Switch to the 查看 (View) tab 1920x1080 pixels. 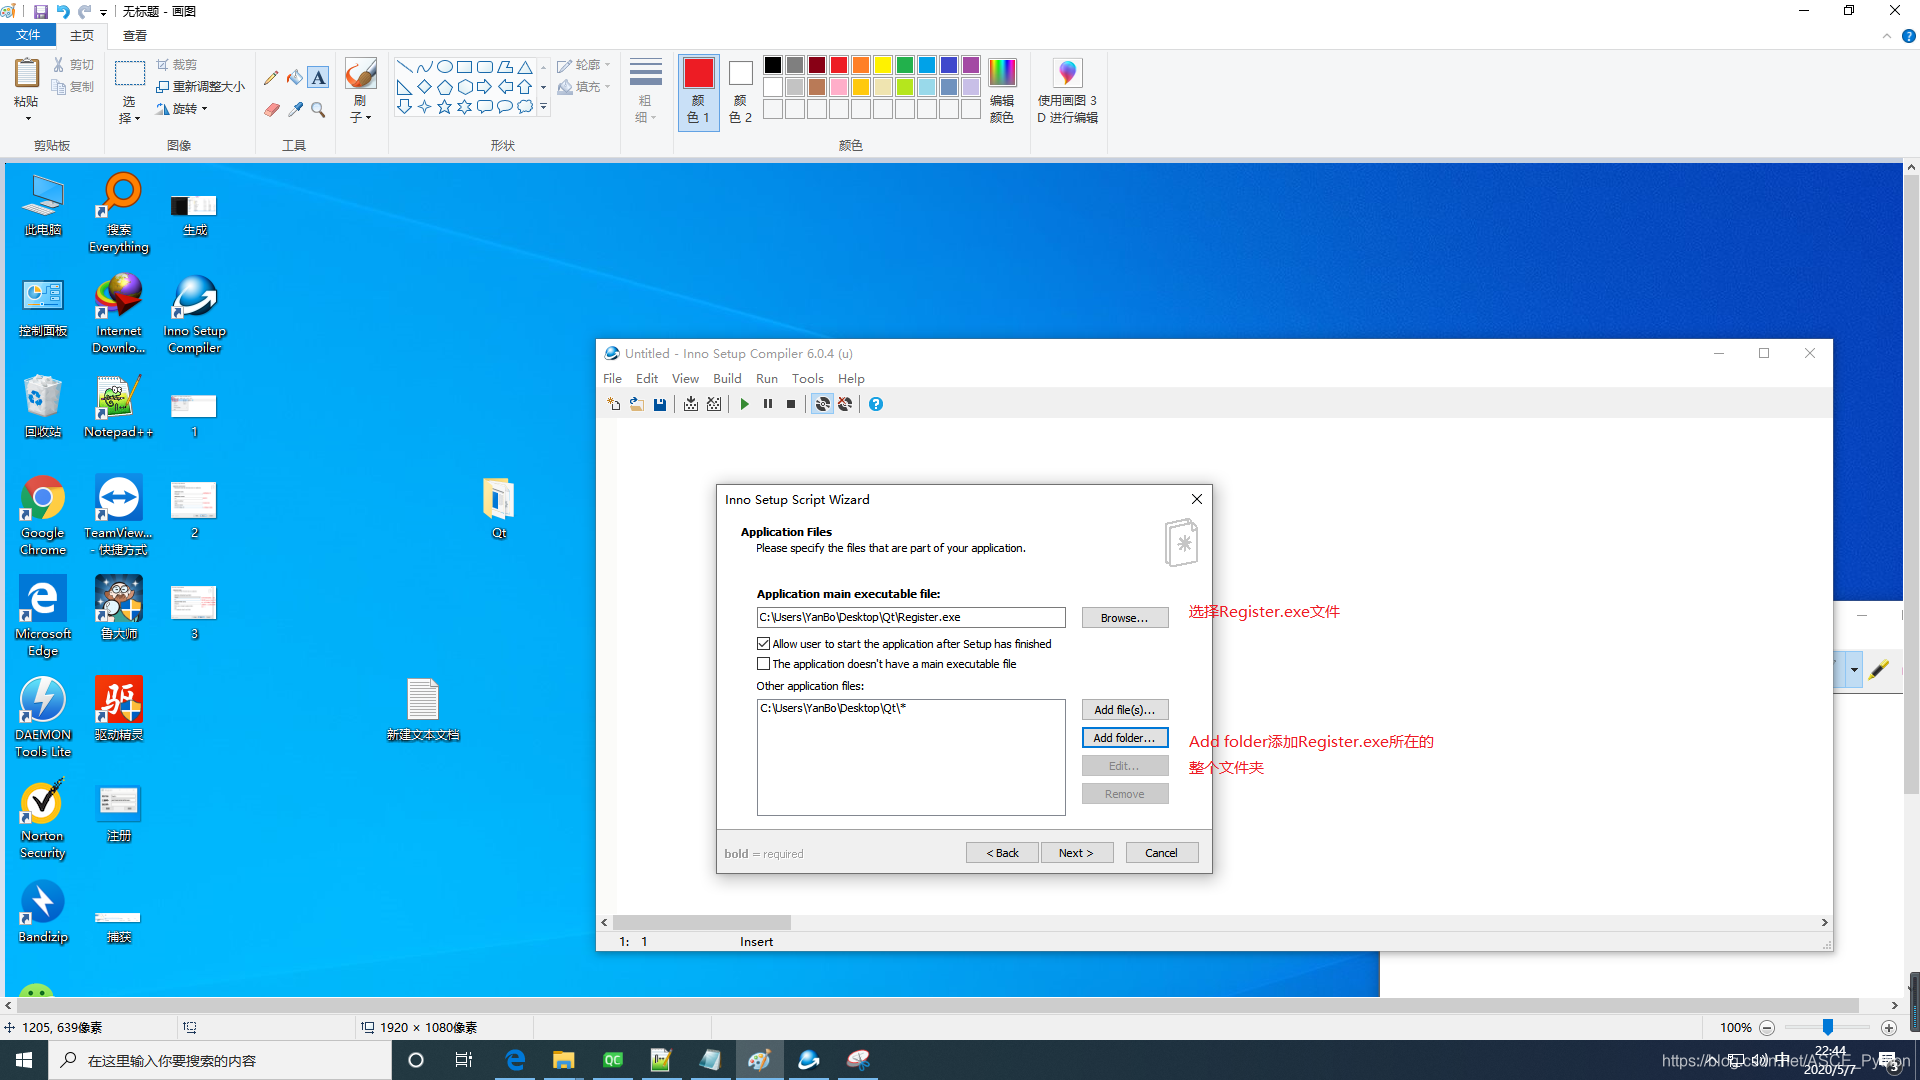[135, 35]
